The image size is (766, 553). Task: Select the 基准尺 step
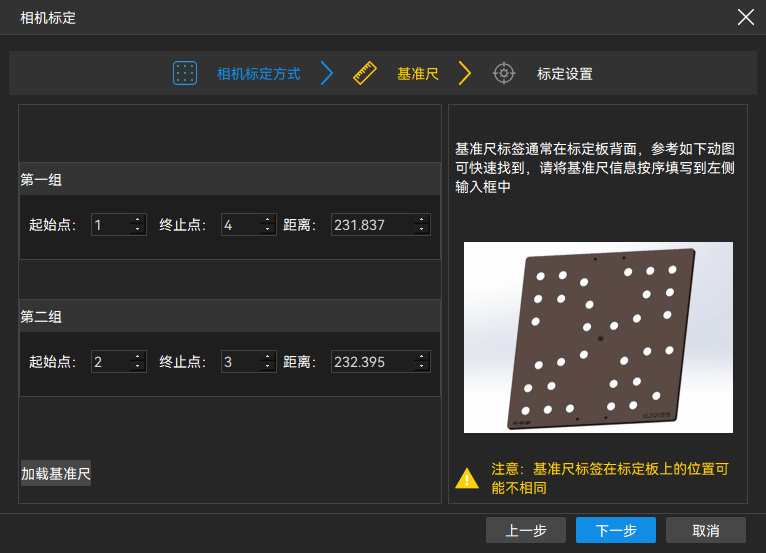tap(418, 74)
